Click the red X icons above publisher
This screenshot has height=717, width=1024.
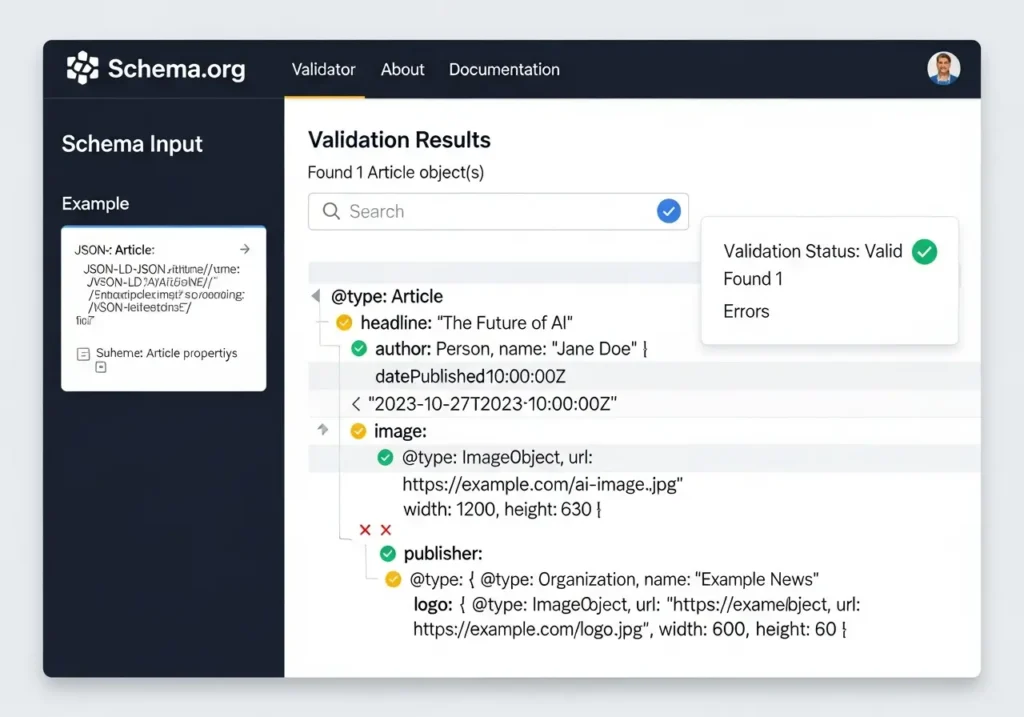click(x=377, y=529)
